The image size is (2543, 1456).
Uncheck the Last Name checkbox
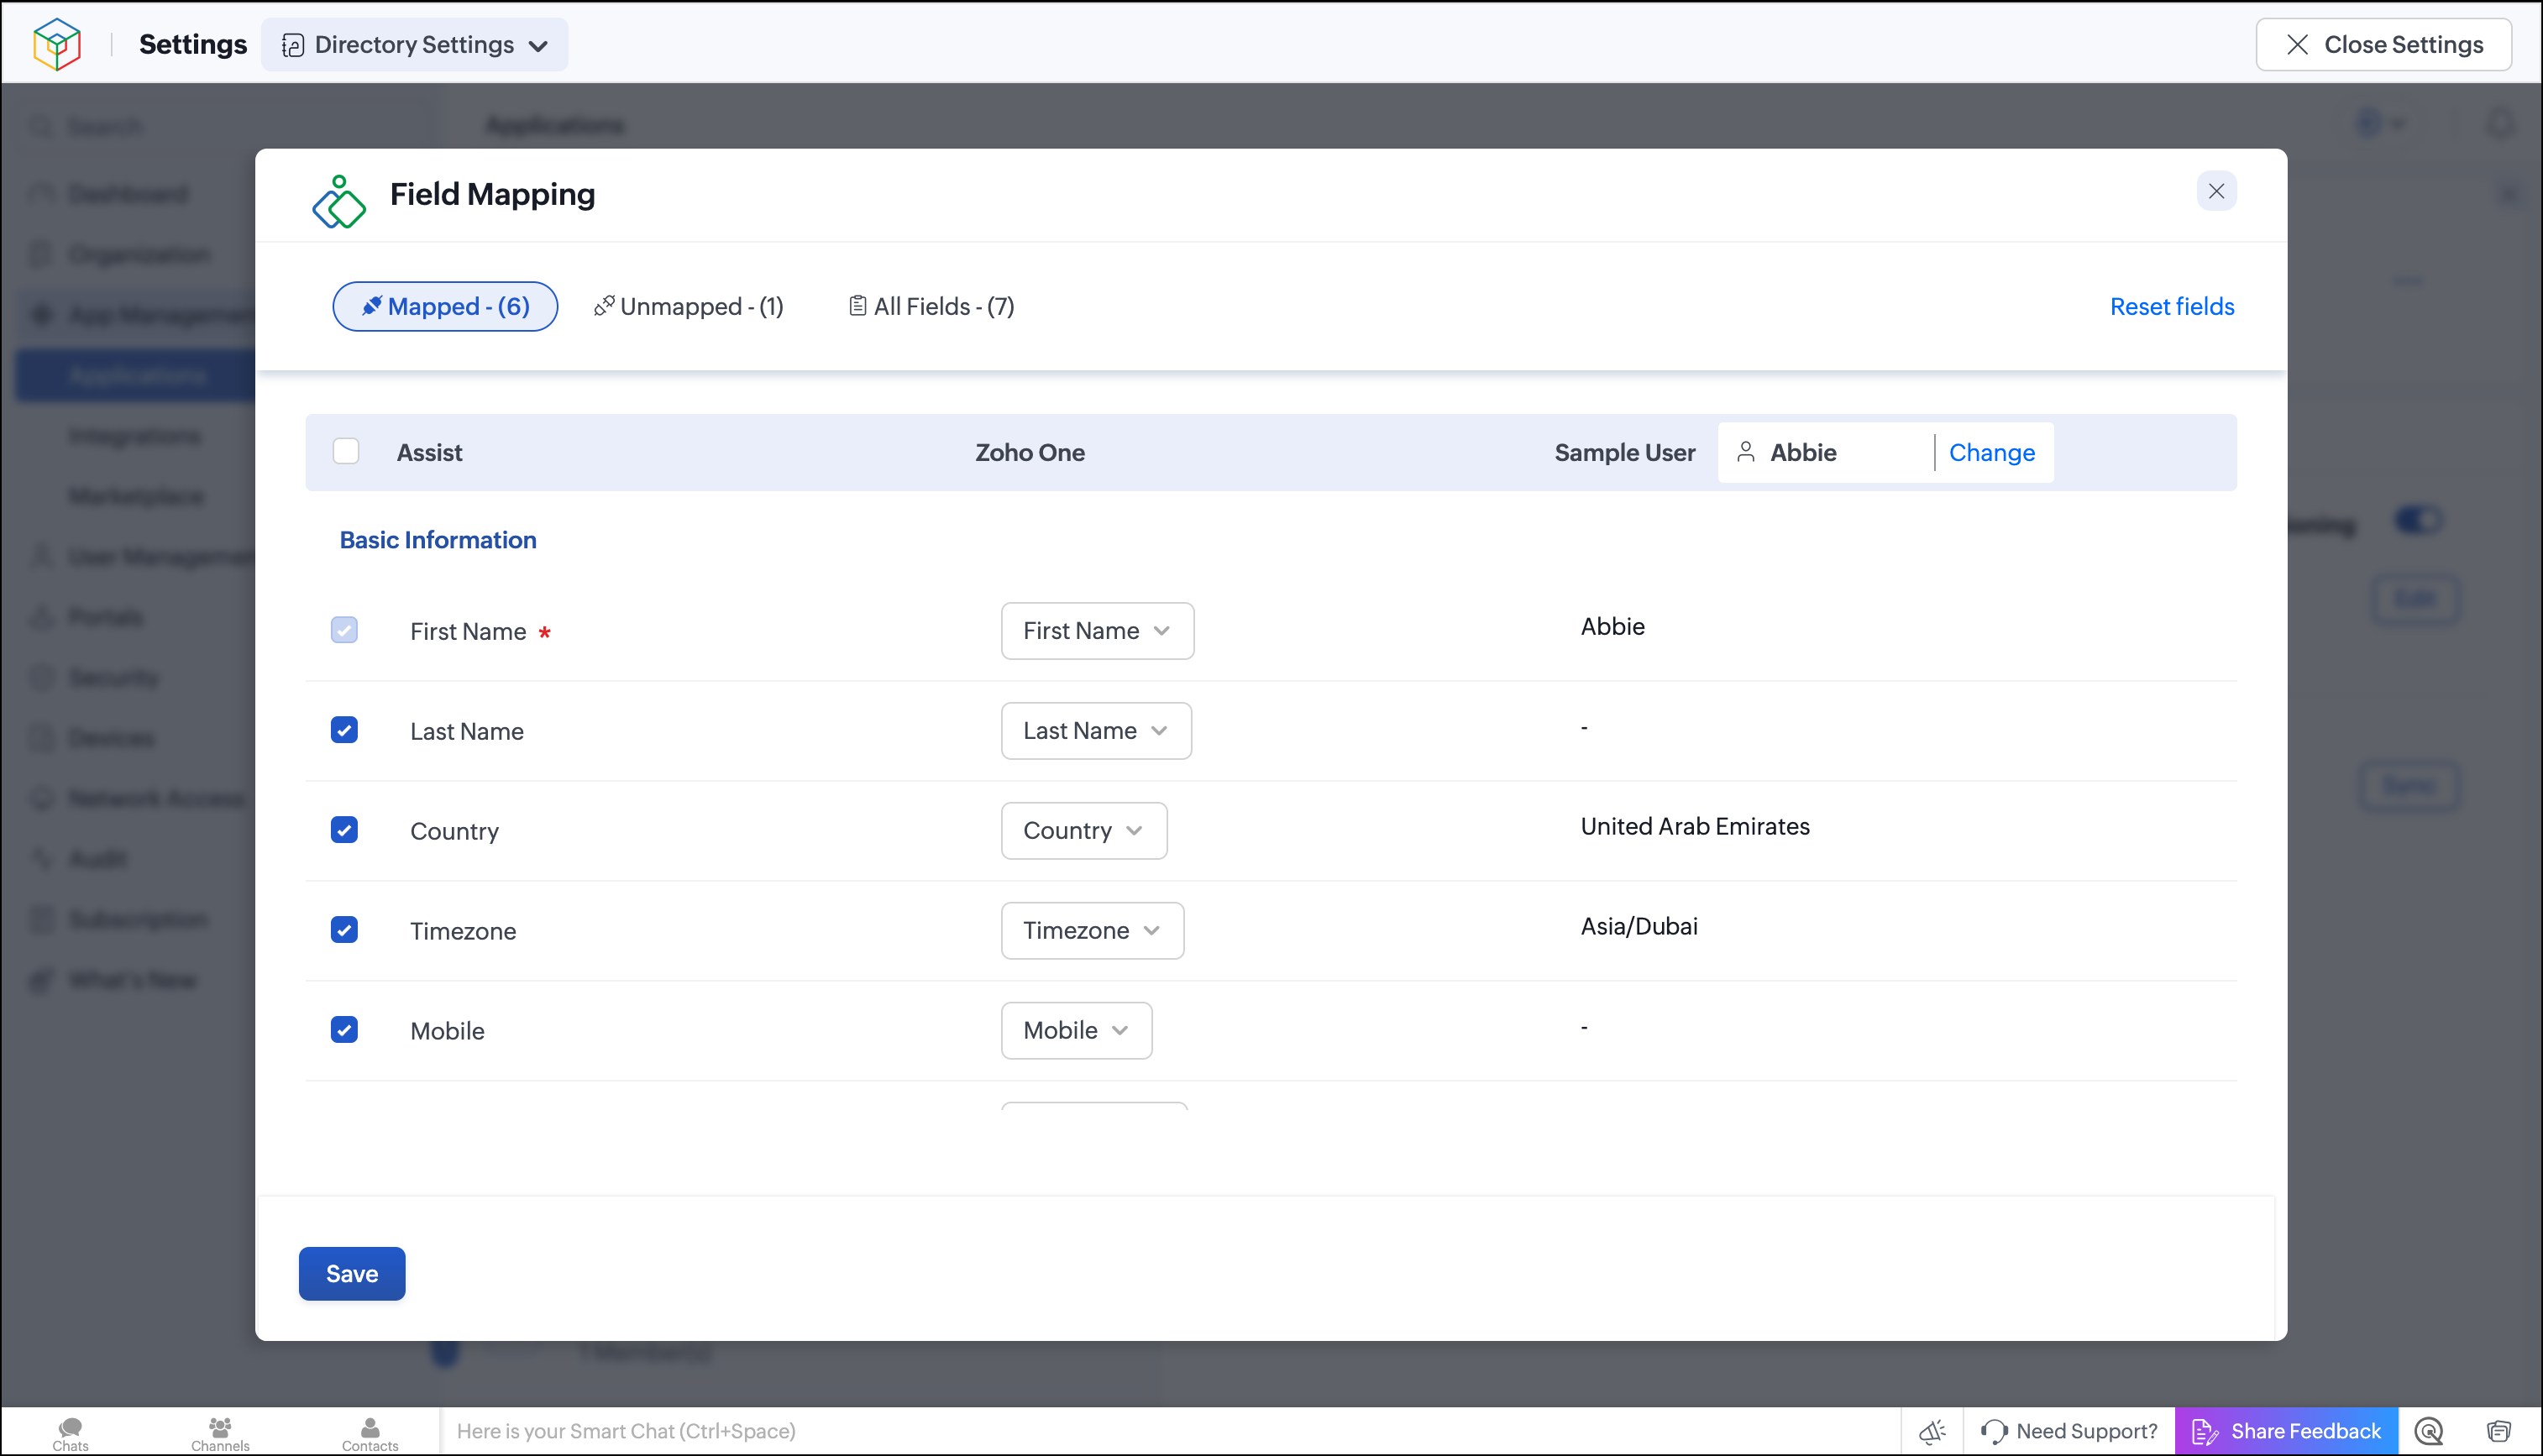pyautogui.click(x=344, y=730)
